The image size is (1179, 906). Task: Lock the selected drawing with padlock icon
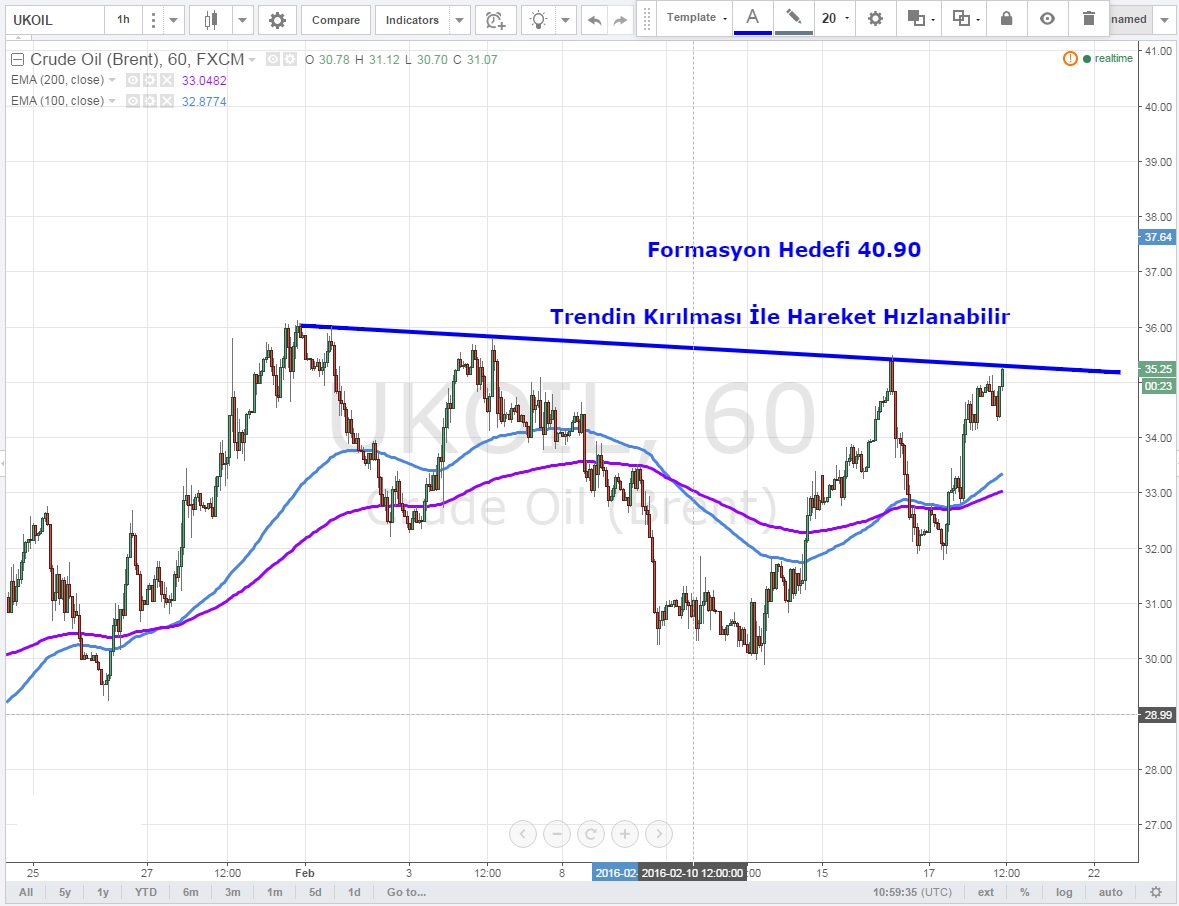click(x=1006, y=18)
